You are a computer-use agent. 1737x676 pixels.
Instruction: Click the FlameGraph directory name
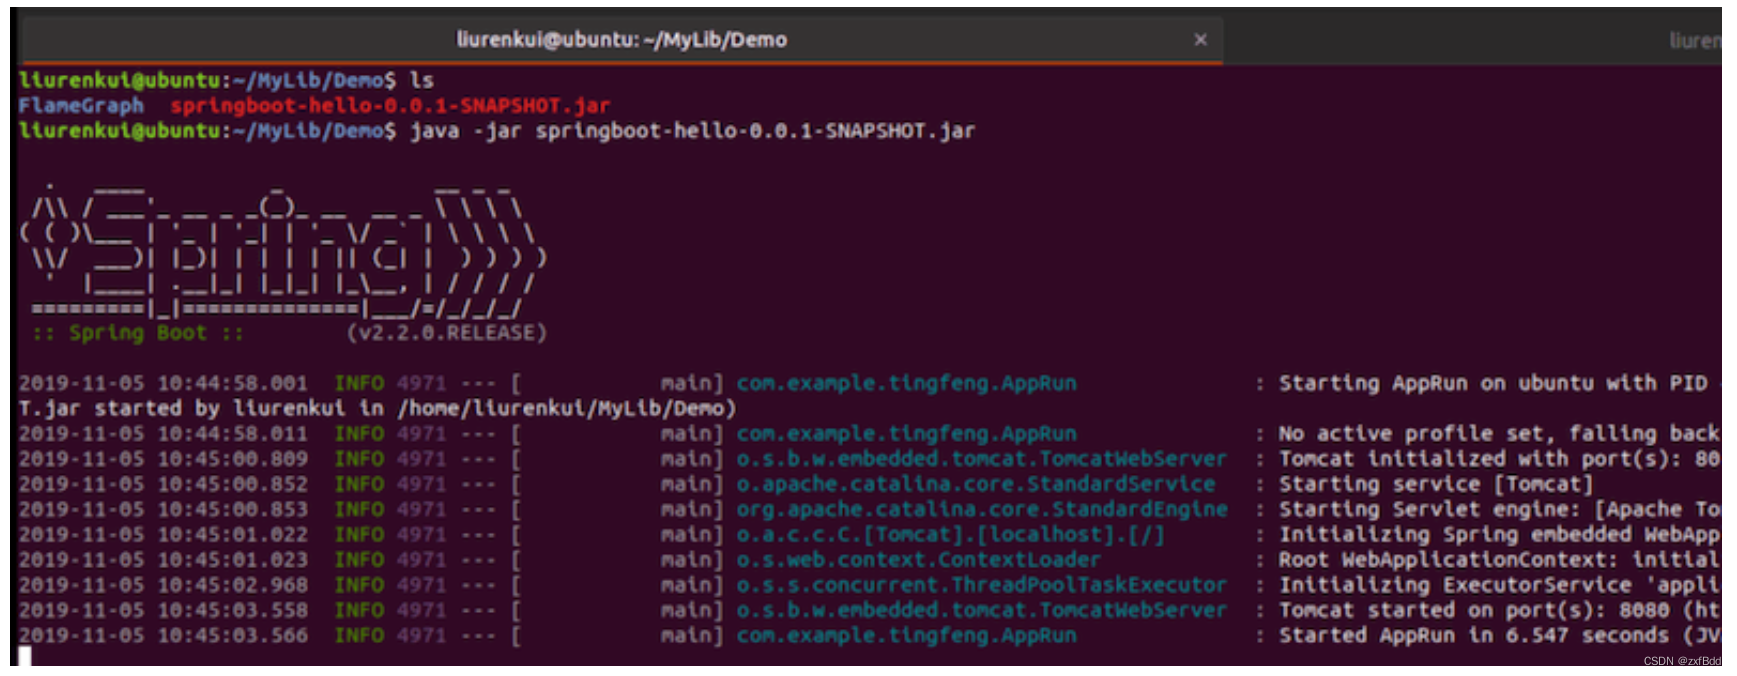pos(81,106)
